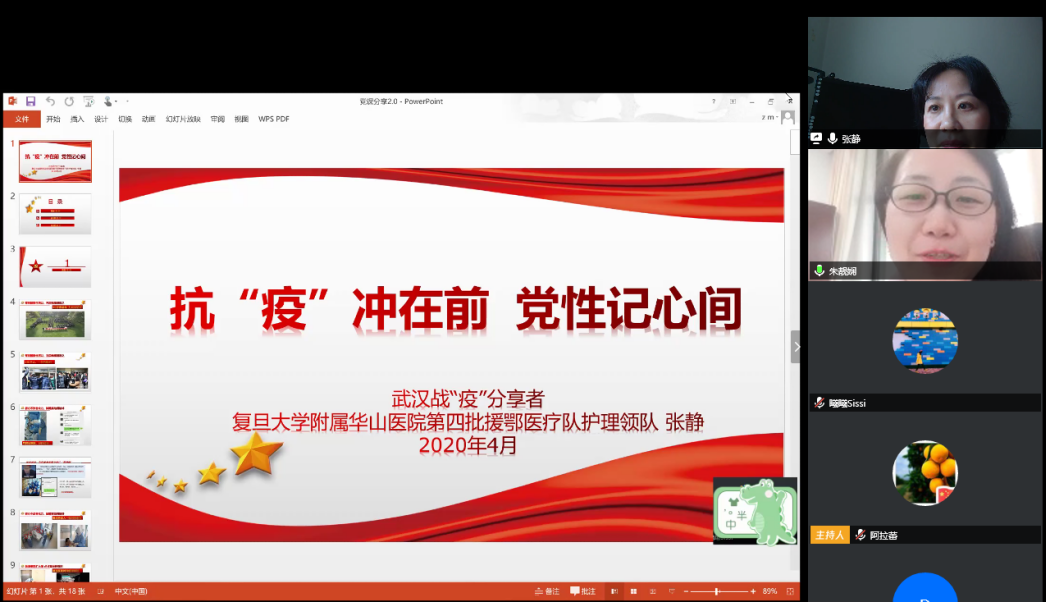Click the spell check icon in status bar
The width and height of the screenshot is (1046, 603).
(x=101, y=592)
